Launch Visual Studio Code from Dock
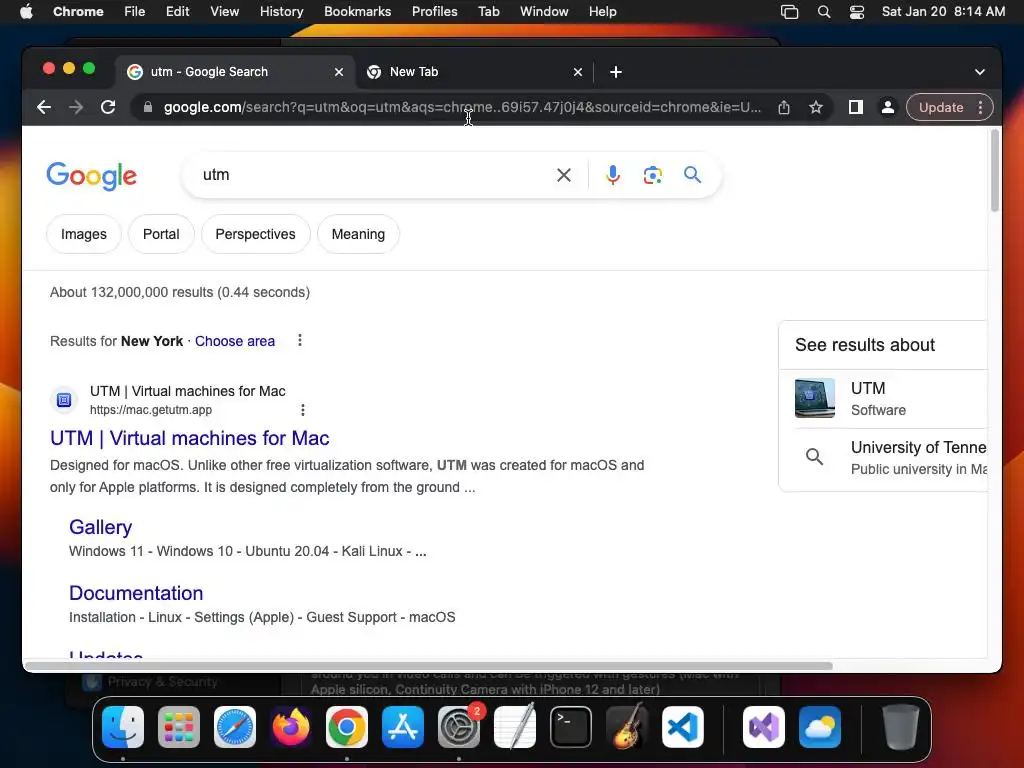The image size is (1024, 768). pyautogui.click(x=683, y=727)
